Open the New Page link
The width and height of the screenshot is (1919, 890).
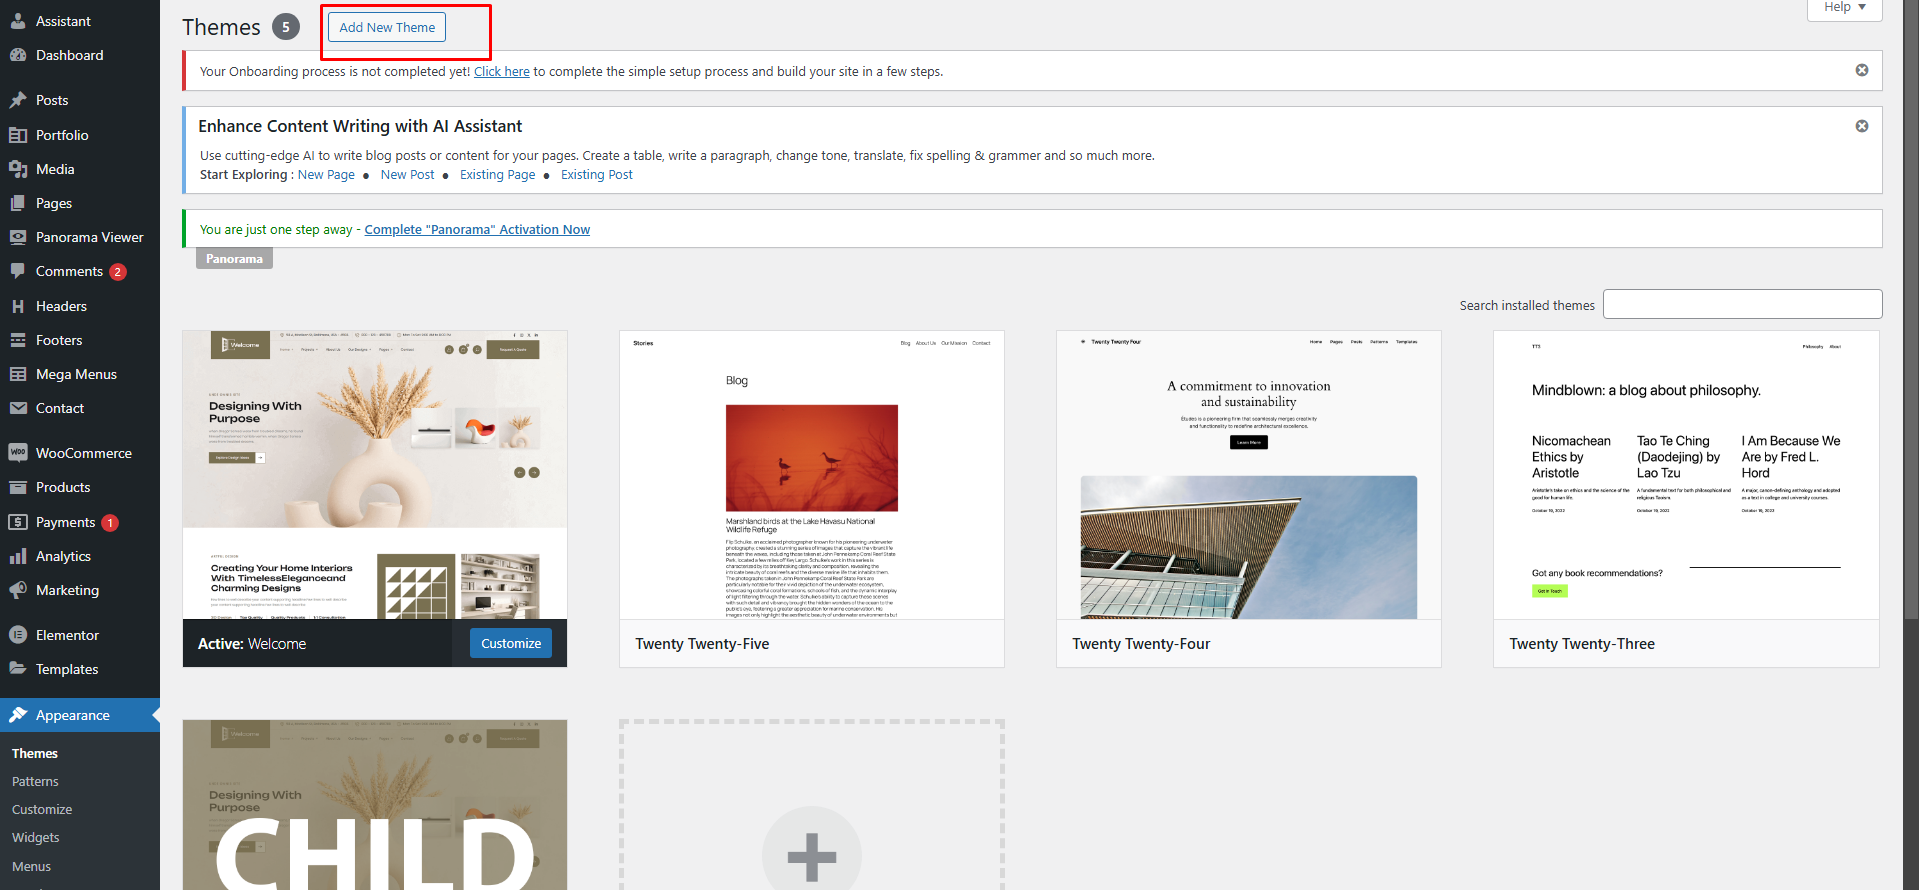click(326, 174)
